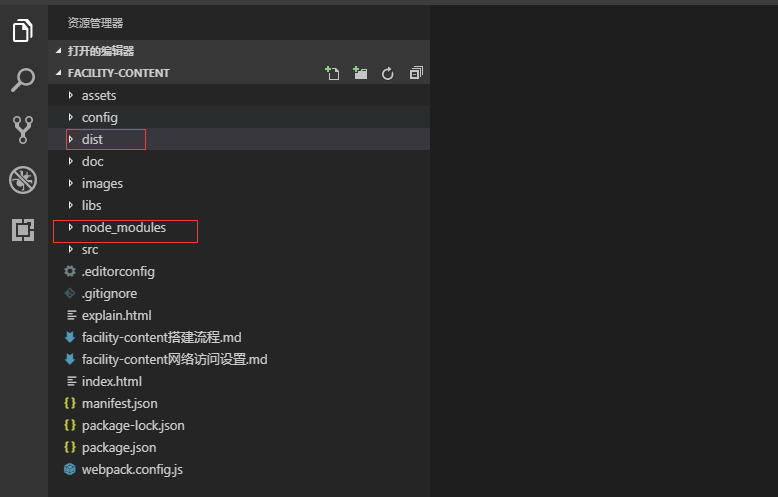Select the libs folder name

(x=91, y=205)
